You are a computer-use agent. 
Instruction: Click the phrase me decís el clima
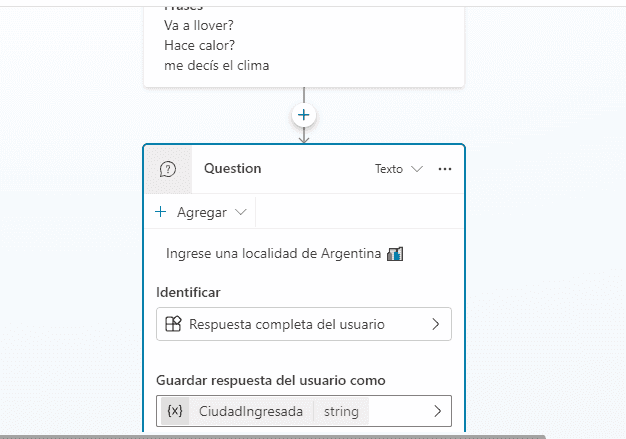click(217, 65)
